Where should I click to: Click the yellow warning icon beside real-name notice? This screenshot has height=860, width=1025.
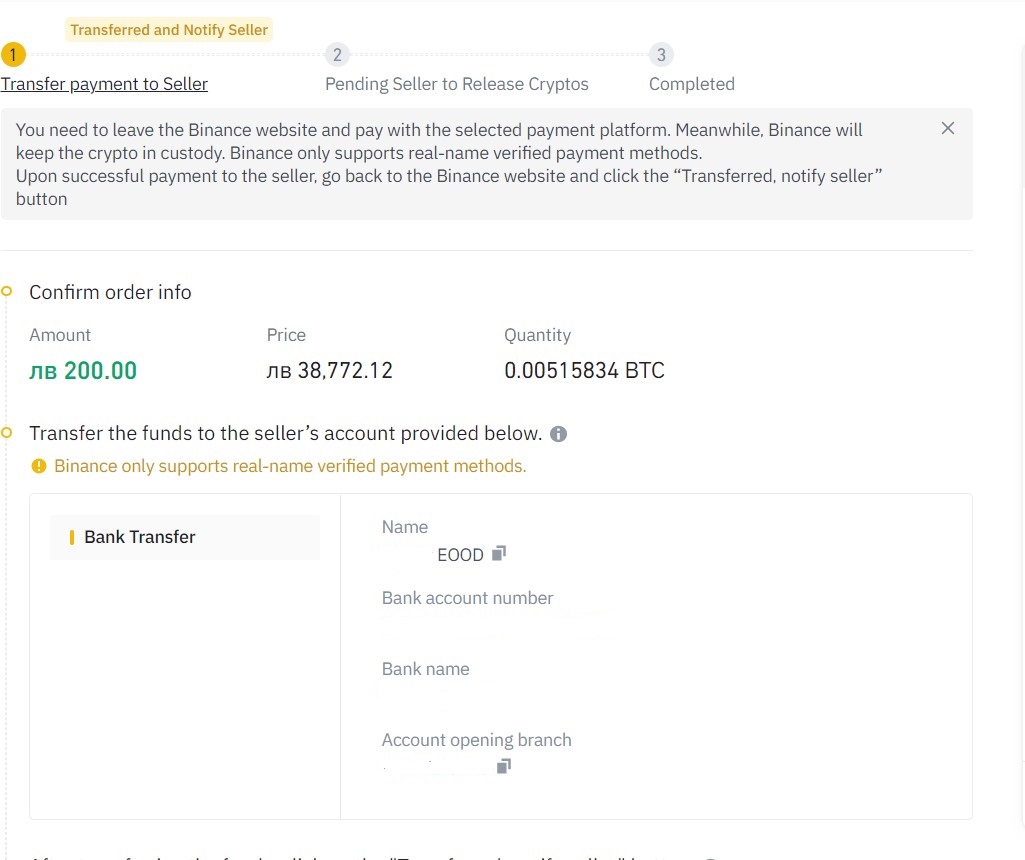click(39, 466)
